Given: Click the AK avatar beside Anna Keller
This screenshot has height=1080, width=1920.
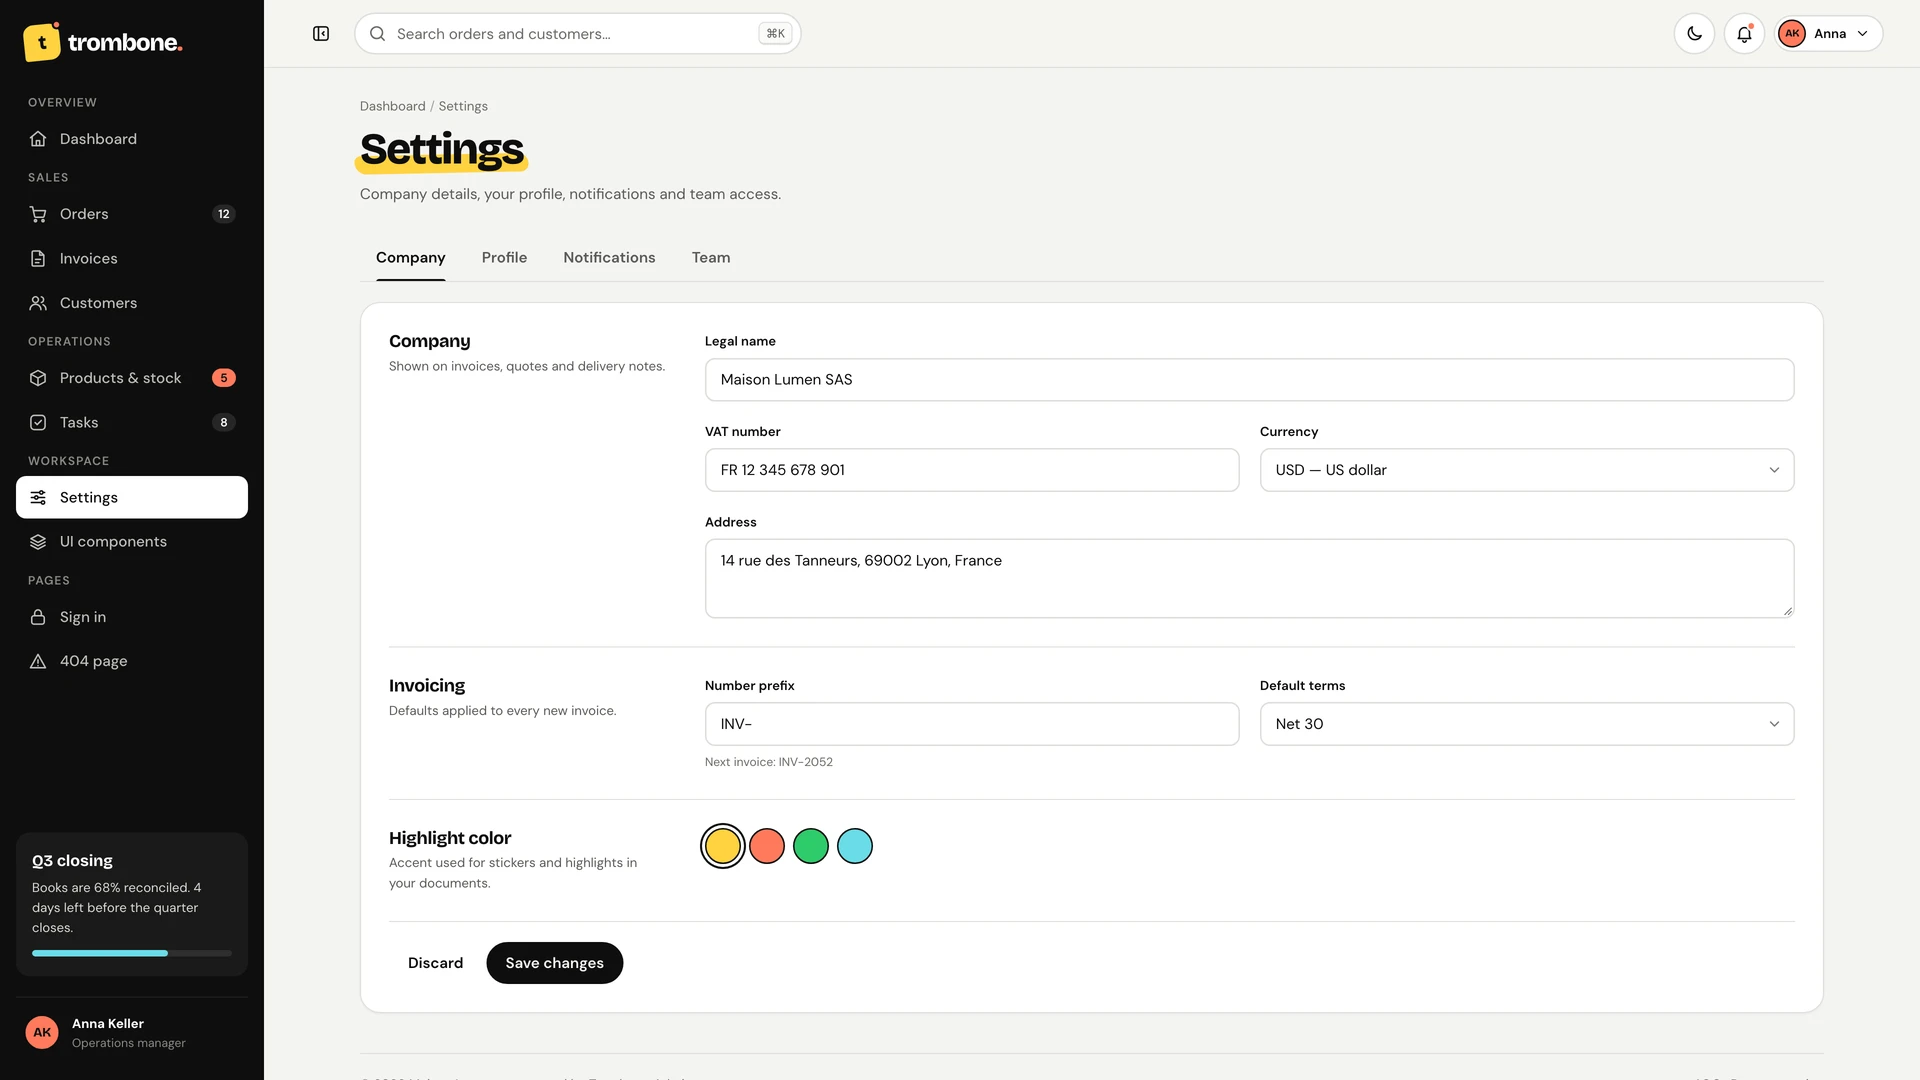Looking at the screenshot, I should tap(42, 1033).
